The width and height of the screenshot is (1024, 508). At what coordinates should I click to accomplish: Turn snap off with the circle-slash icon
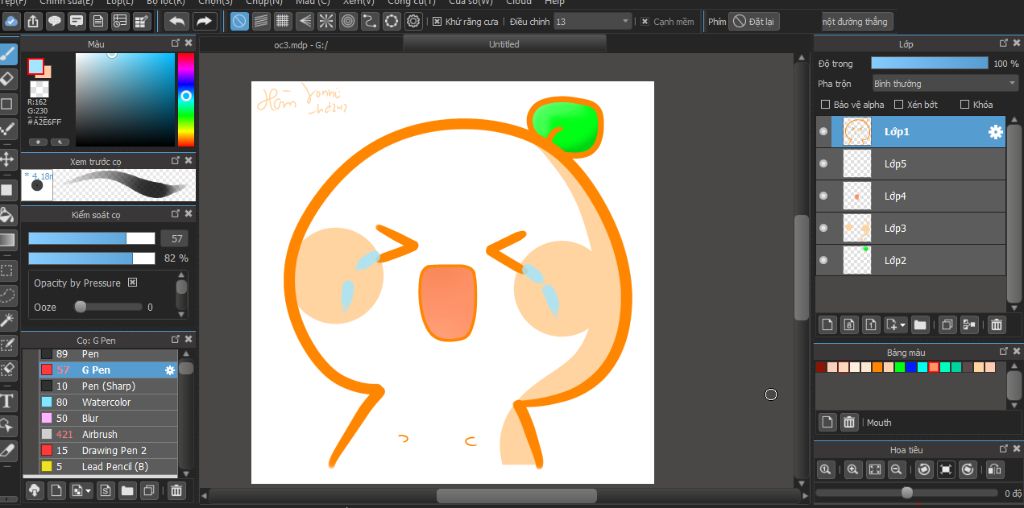[x=240, y=21]
